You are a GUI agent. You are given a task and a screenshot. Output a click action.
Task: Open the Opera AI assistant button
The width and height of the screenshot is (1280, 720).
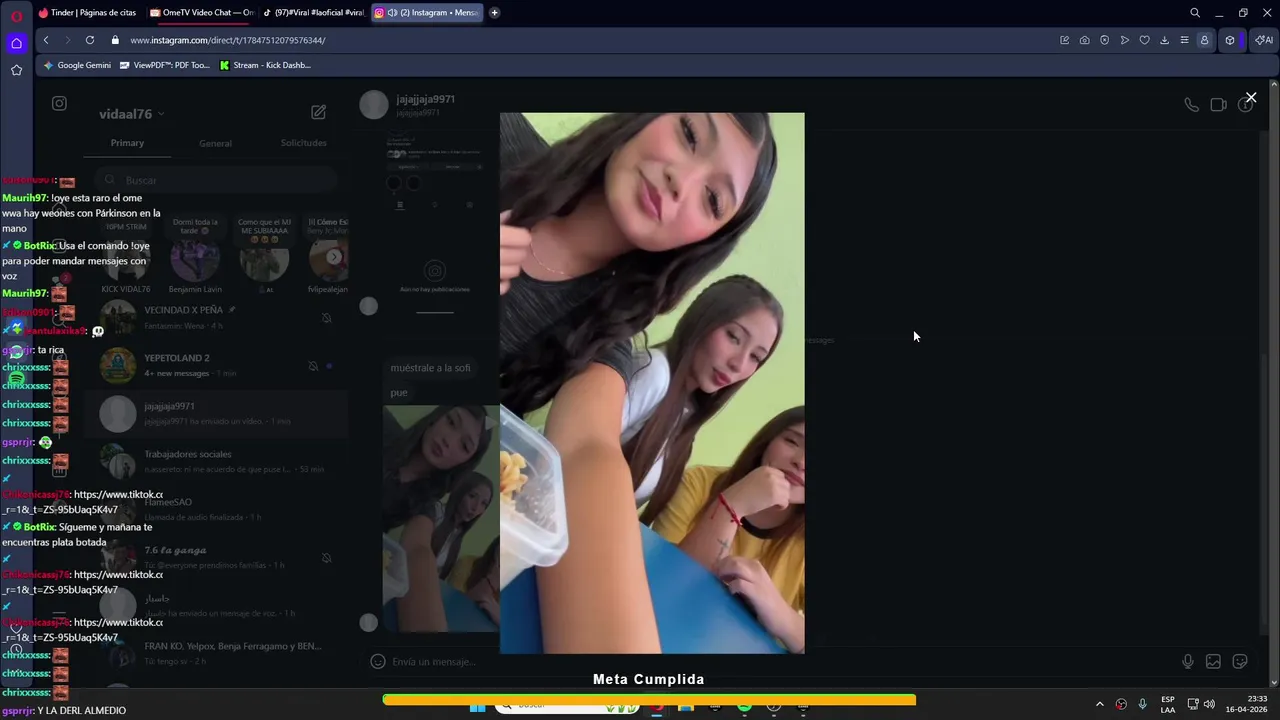tap(1264, 40)
